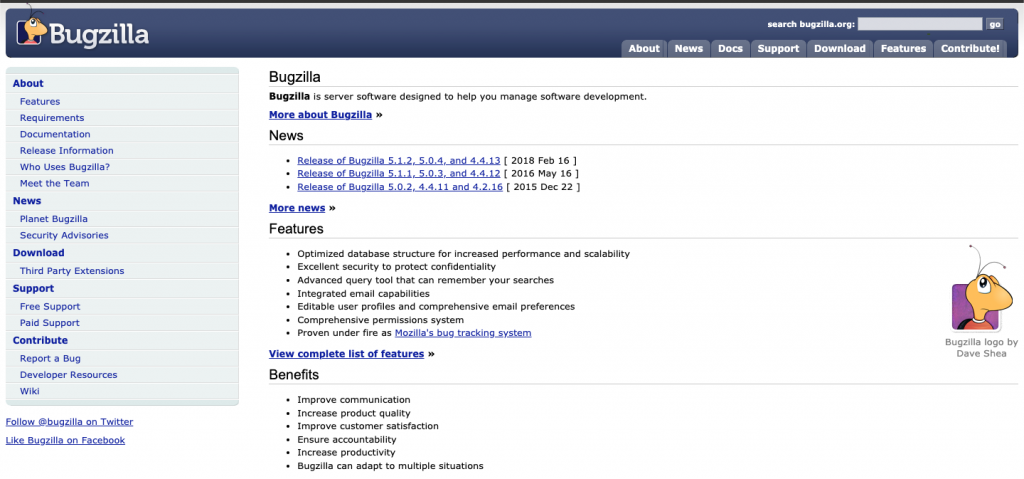Click 'Optimized database structure' feature text

464,254
